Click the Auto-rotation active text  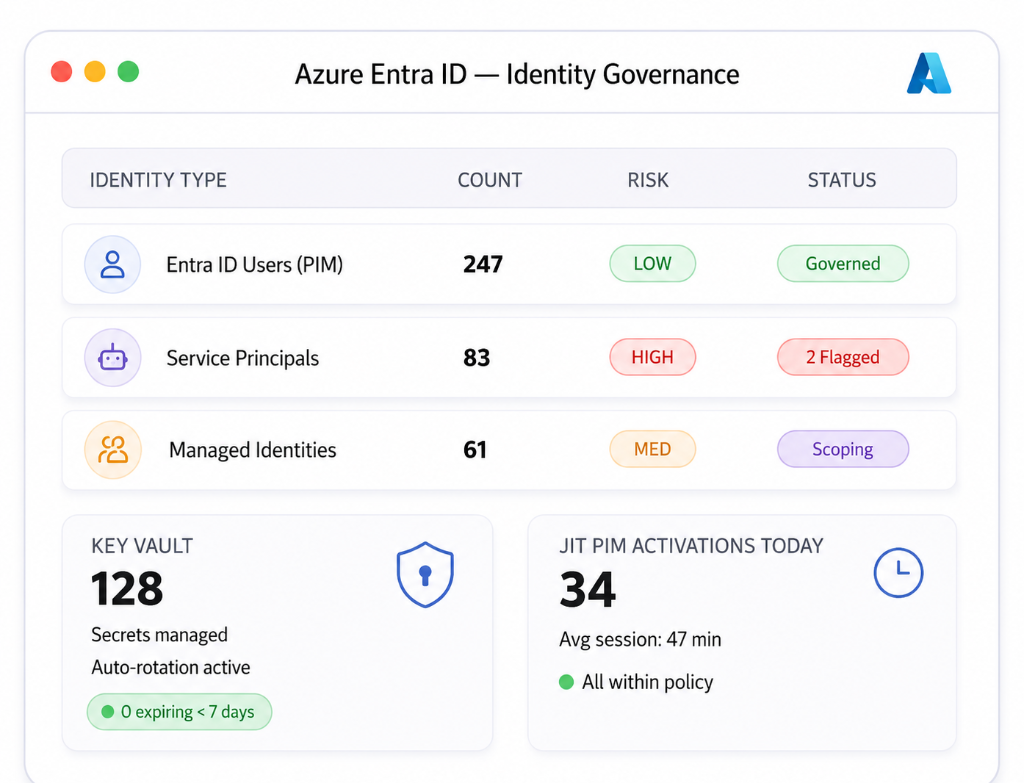[170, 667]
